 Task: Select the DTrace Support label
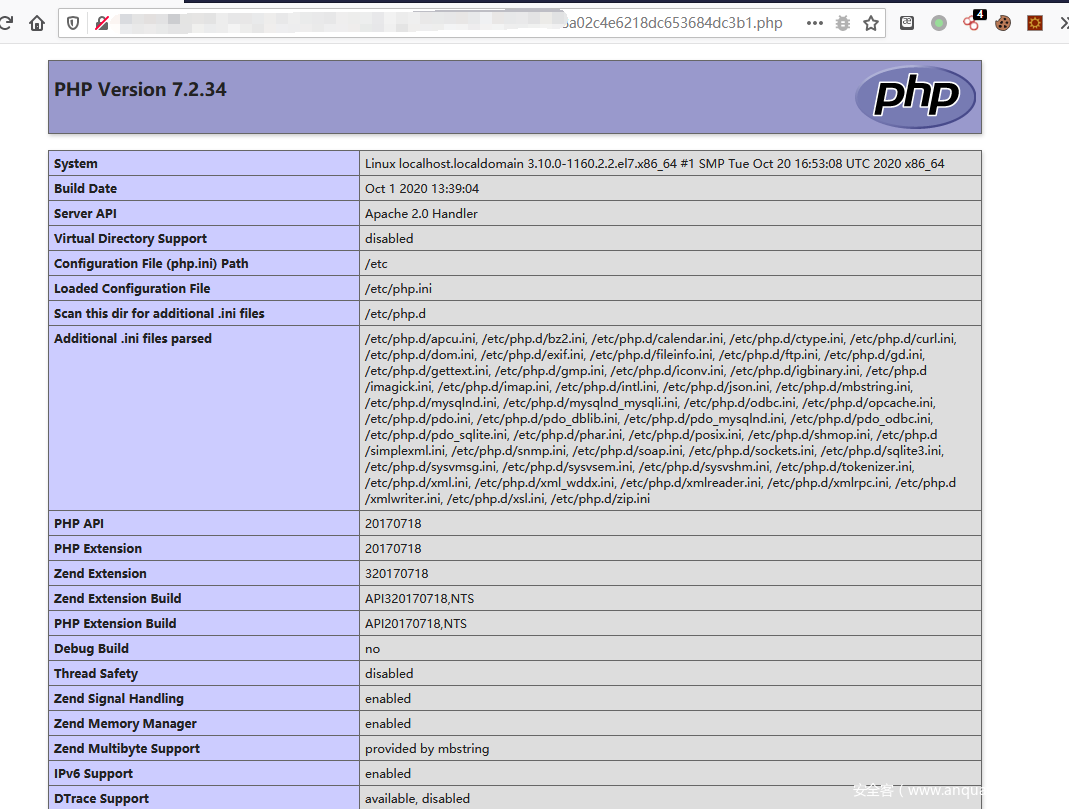tap(102, 799)
